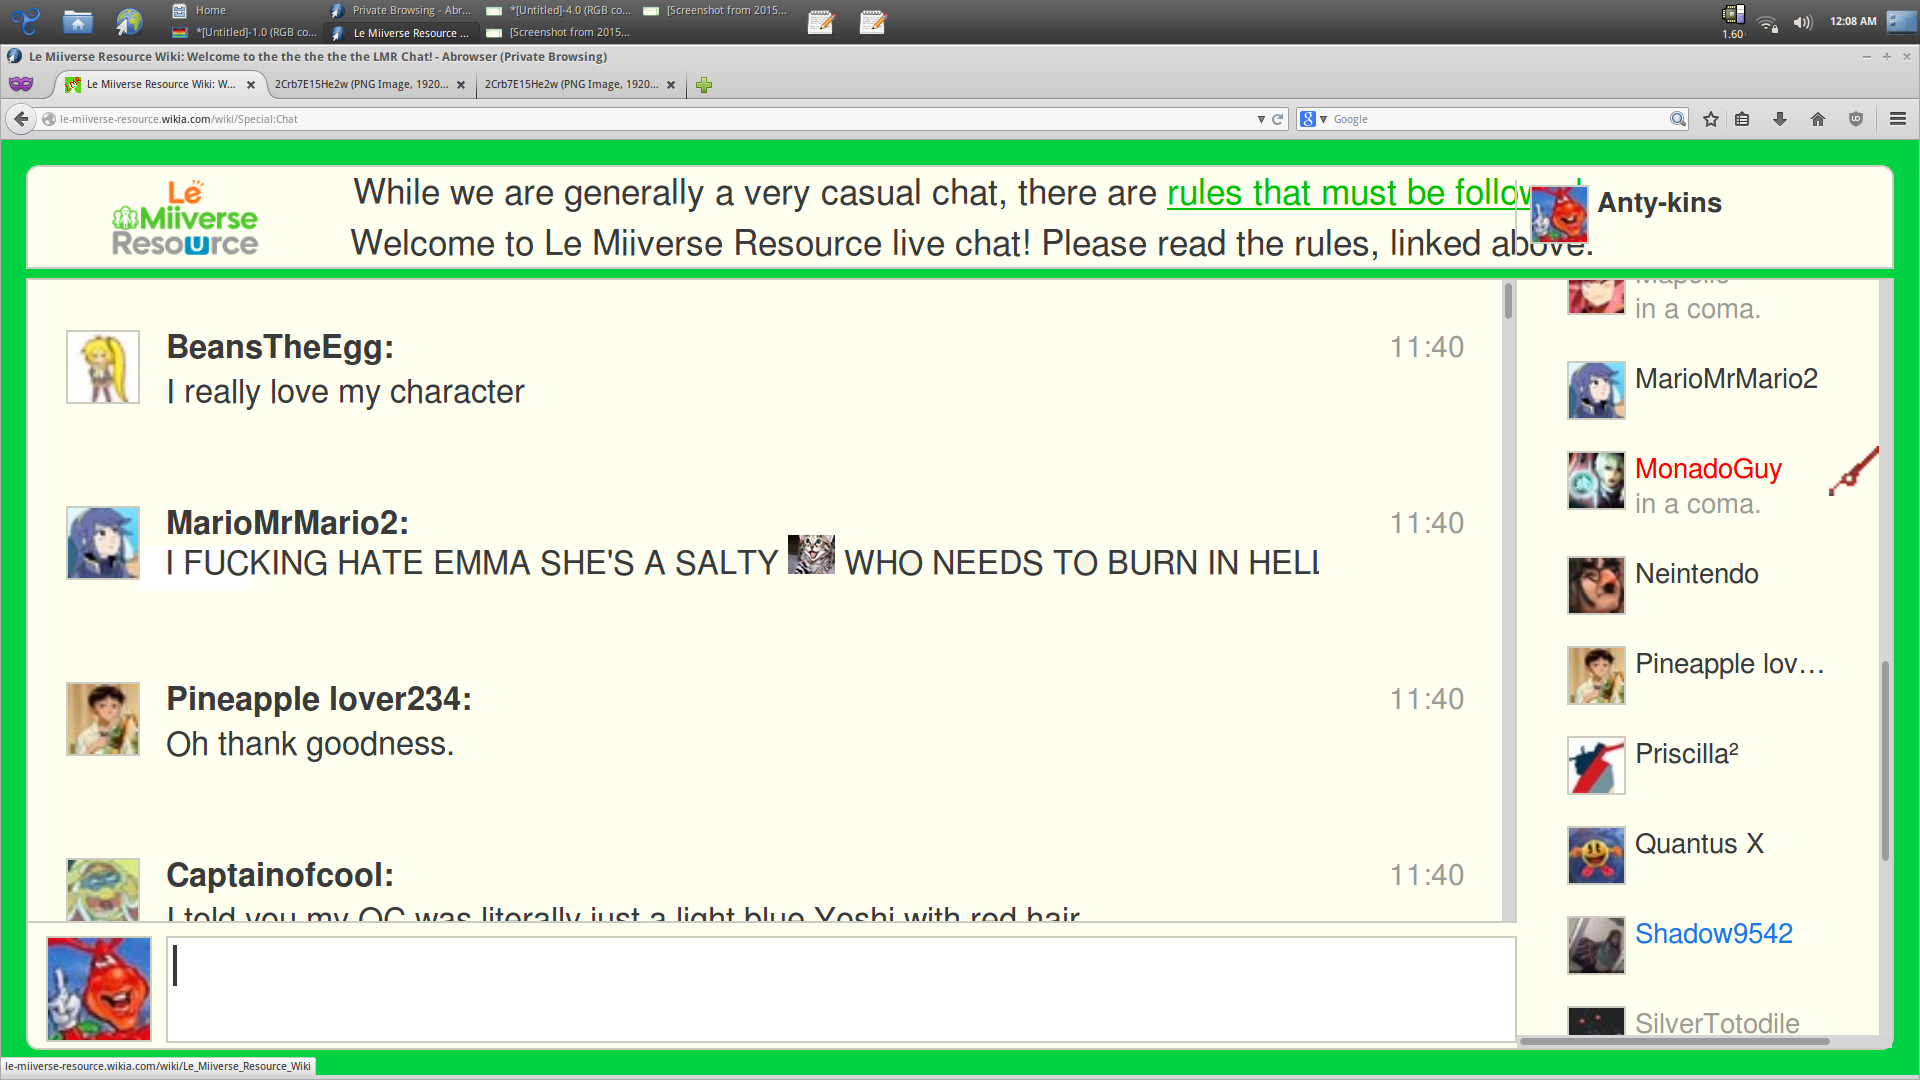Image resolution: width=1920 pixels, height=1080 pixels.
Task: Open the main menu icon in the panel
Action: pos(26,21)
